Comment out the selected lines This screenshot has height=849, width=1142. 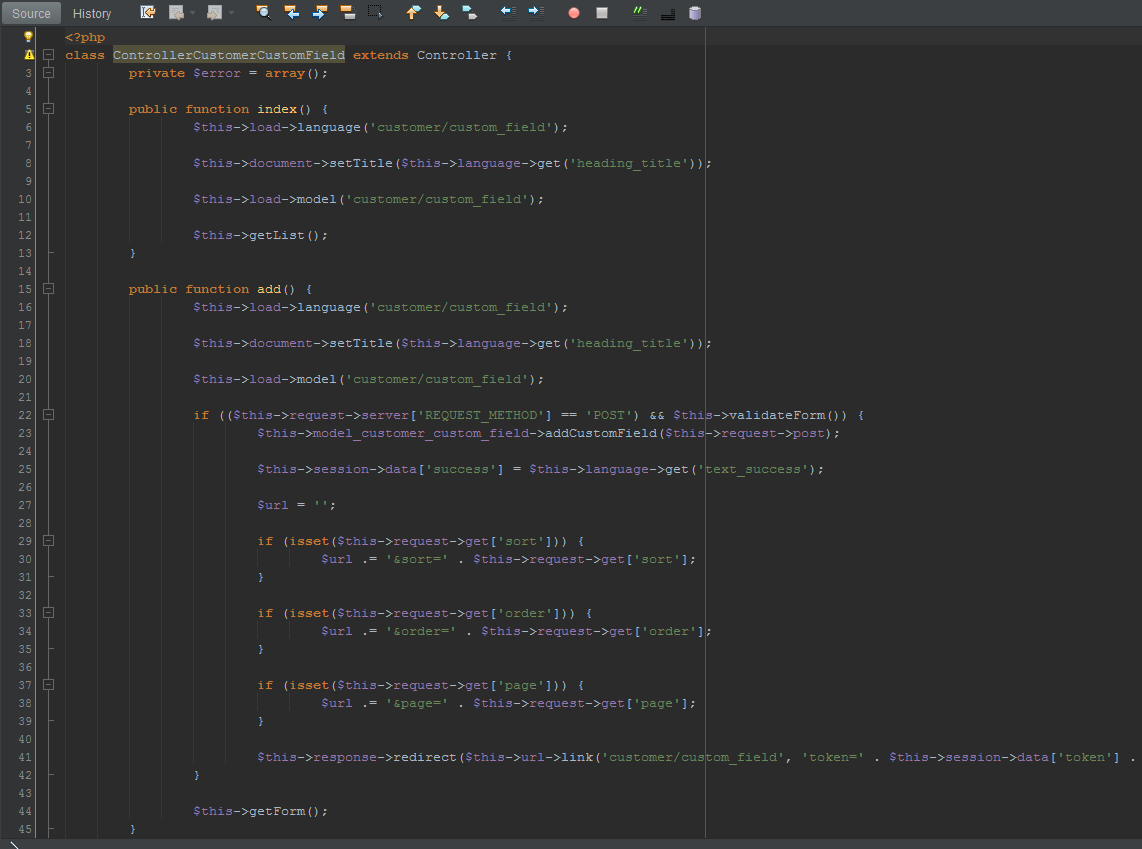pos(639,12)
